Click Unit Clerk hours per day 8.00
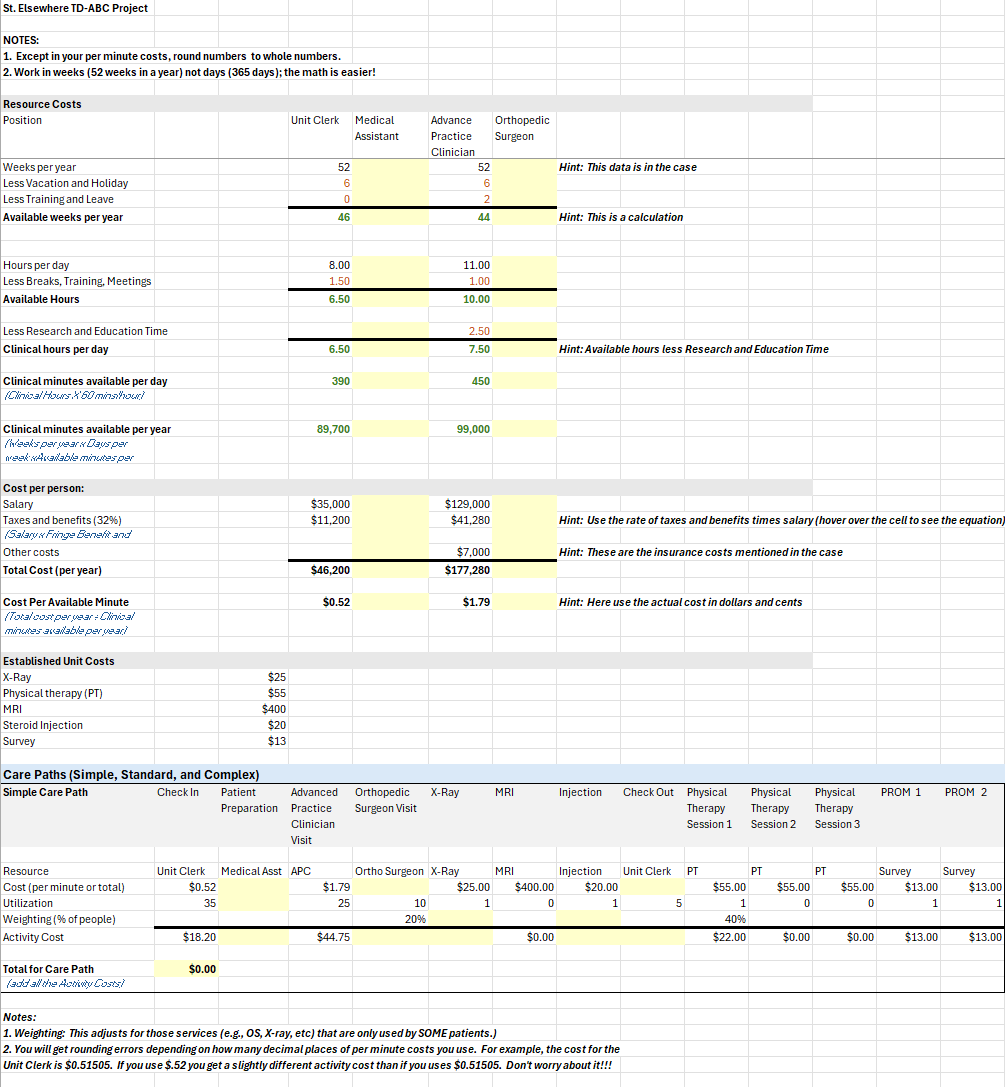 [x=320, y=265]
